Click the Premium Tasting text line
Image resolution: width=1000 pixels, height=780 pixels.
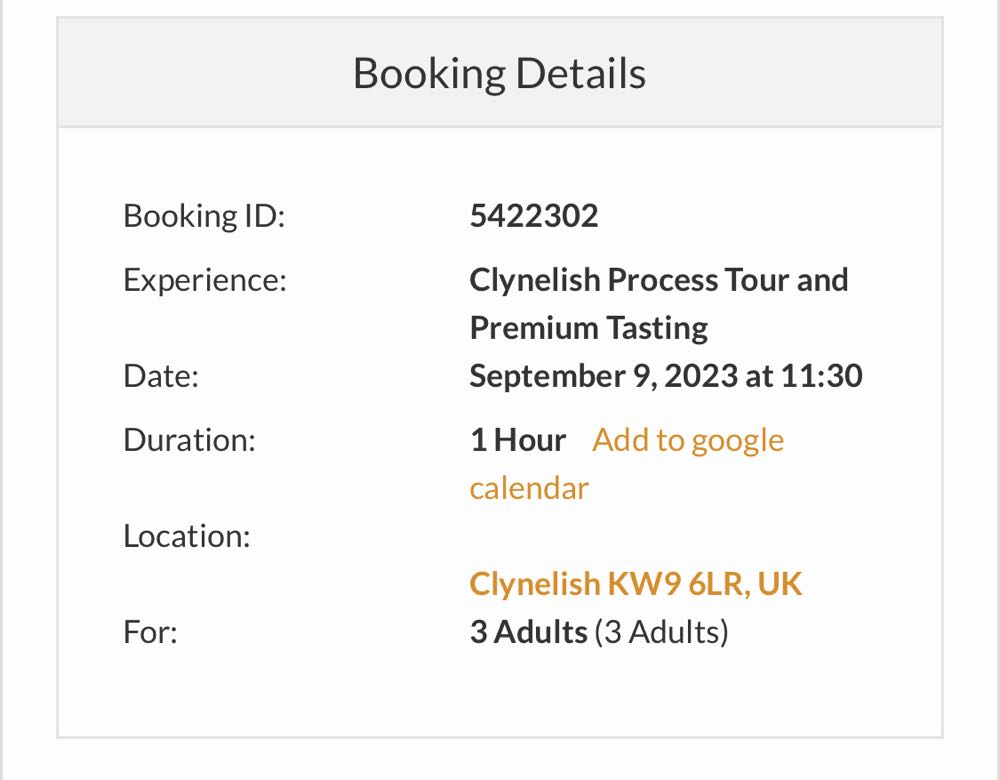click(x=588, y=328)
